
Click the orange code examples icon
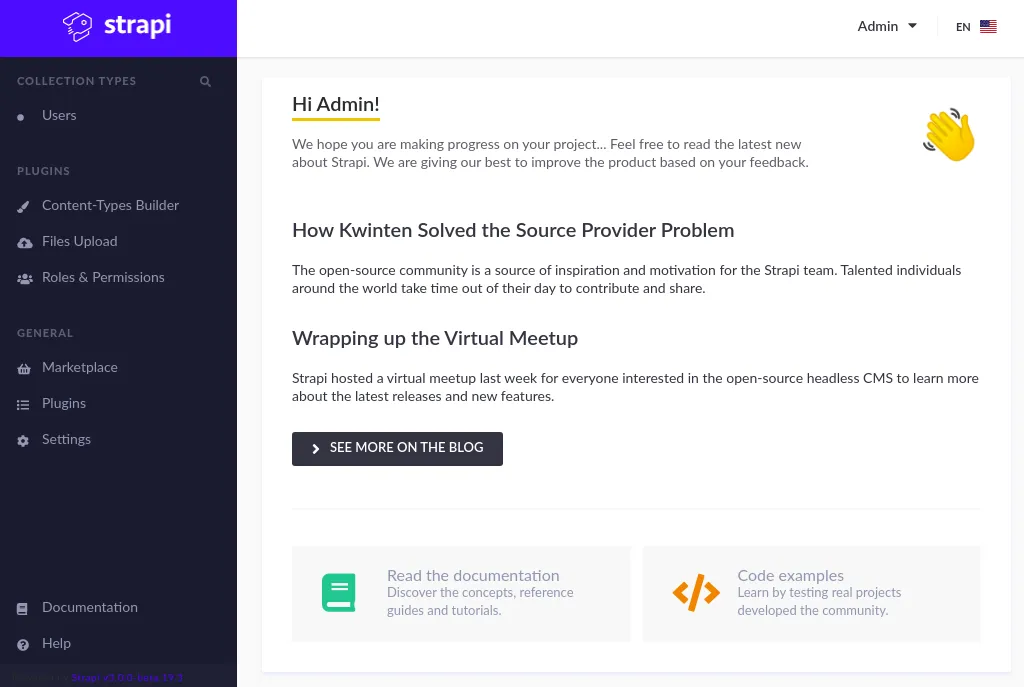click(696, 592)
